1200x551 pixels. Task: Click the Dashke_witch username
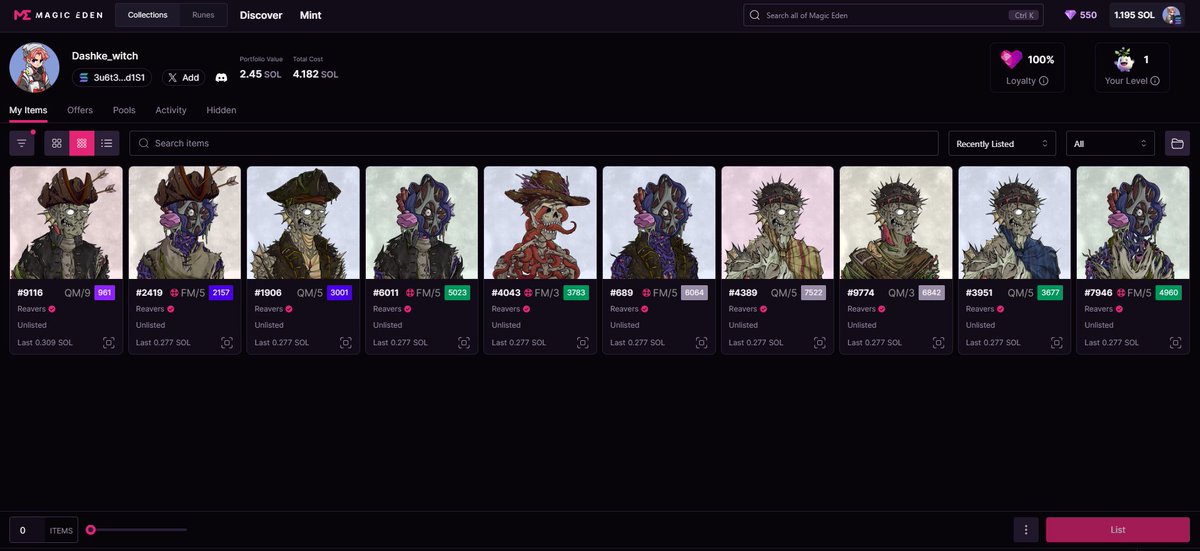tap(105, 56)
